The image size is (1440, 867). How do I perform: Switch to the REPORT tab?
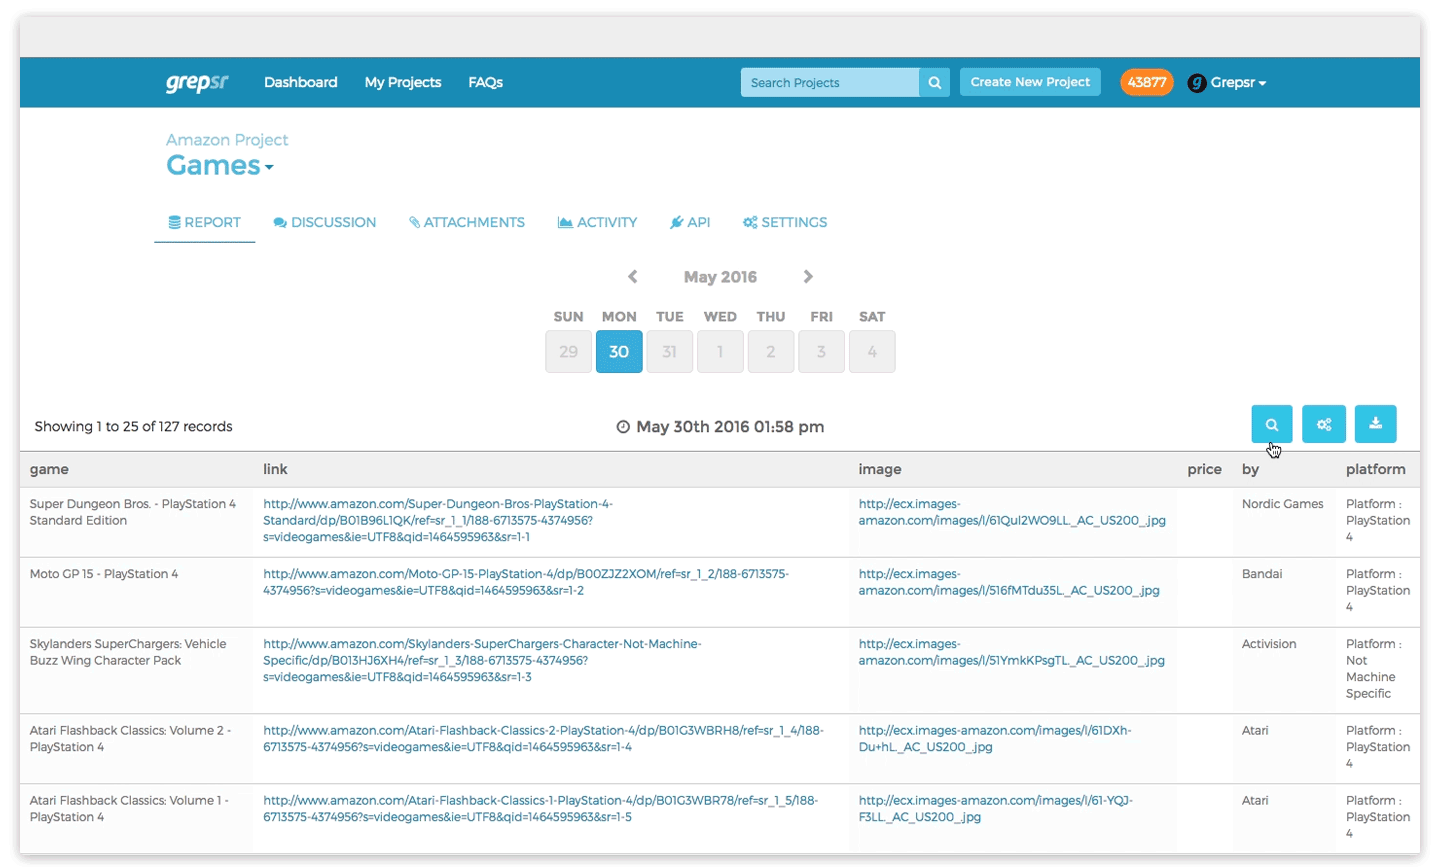(x=204, y=222)
